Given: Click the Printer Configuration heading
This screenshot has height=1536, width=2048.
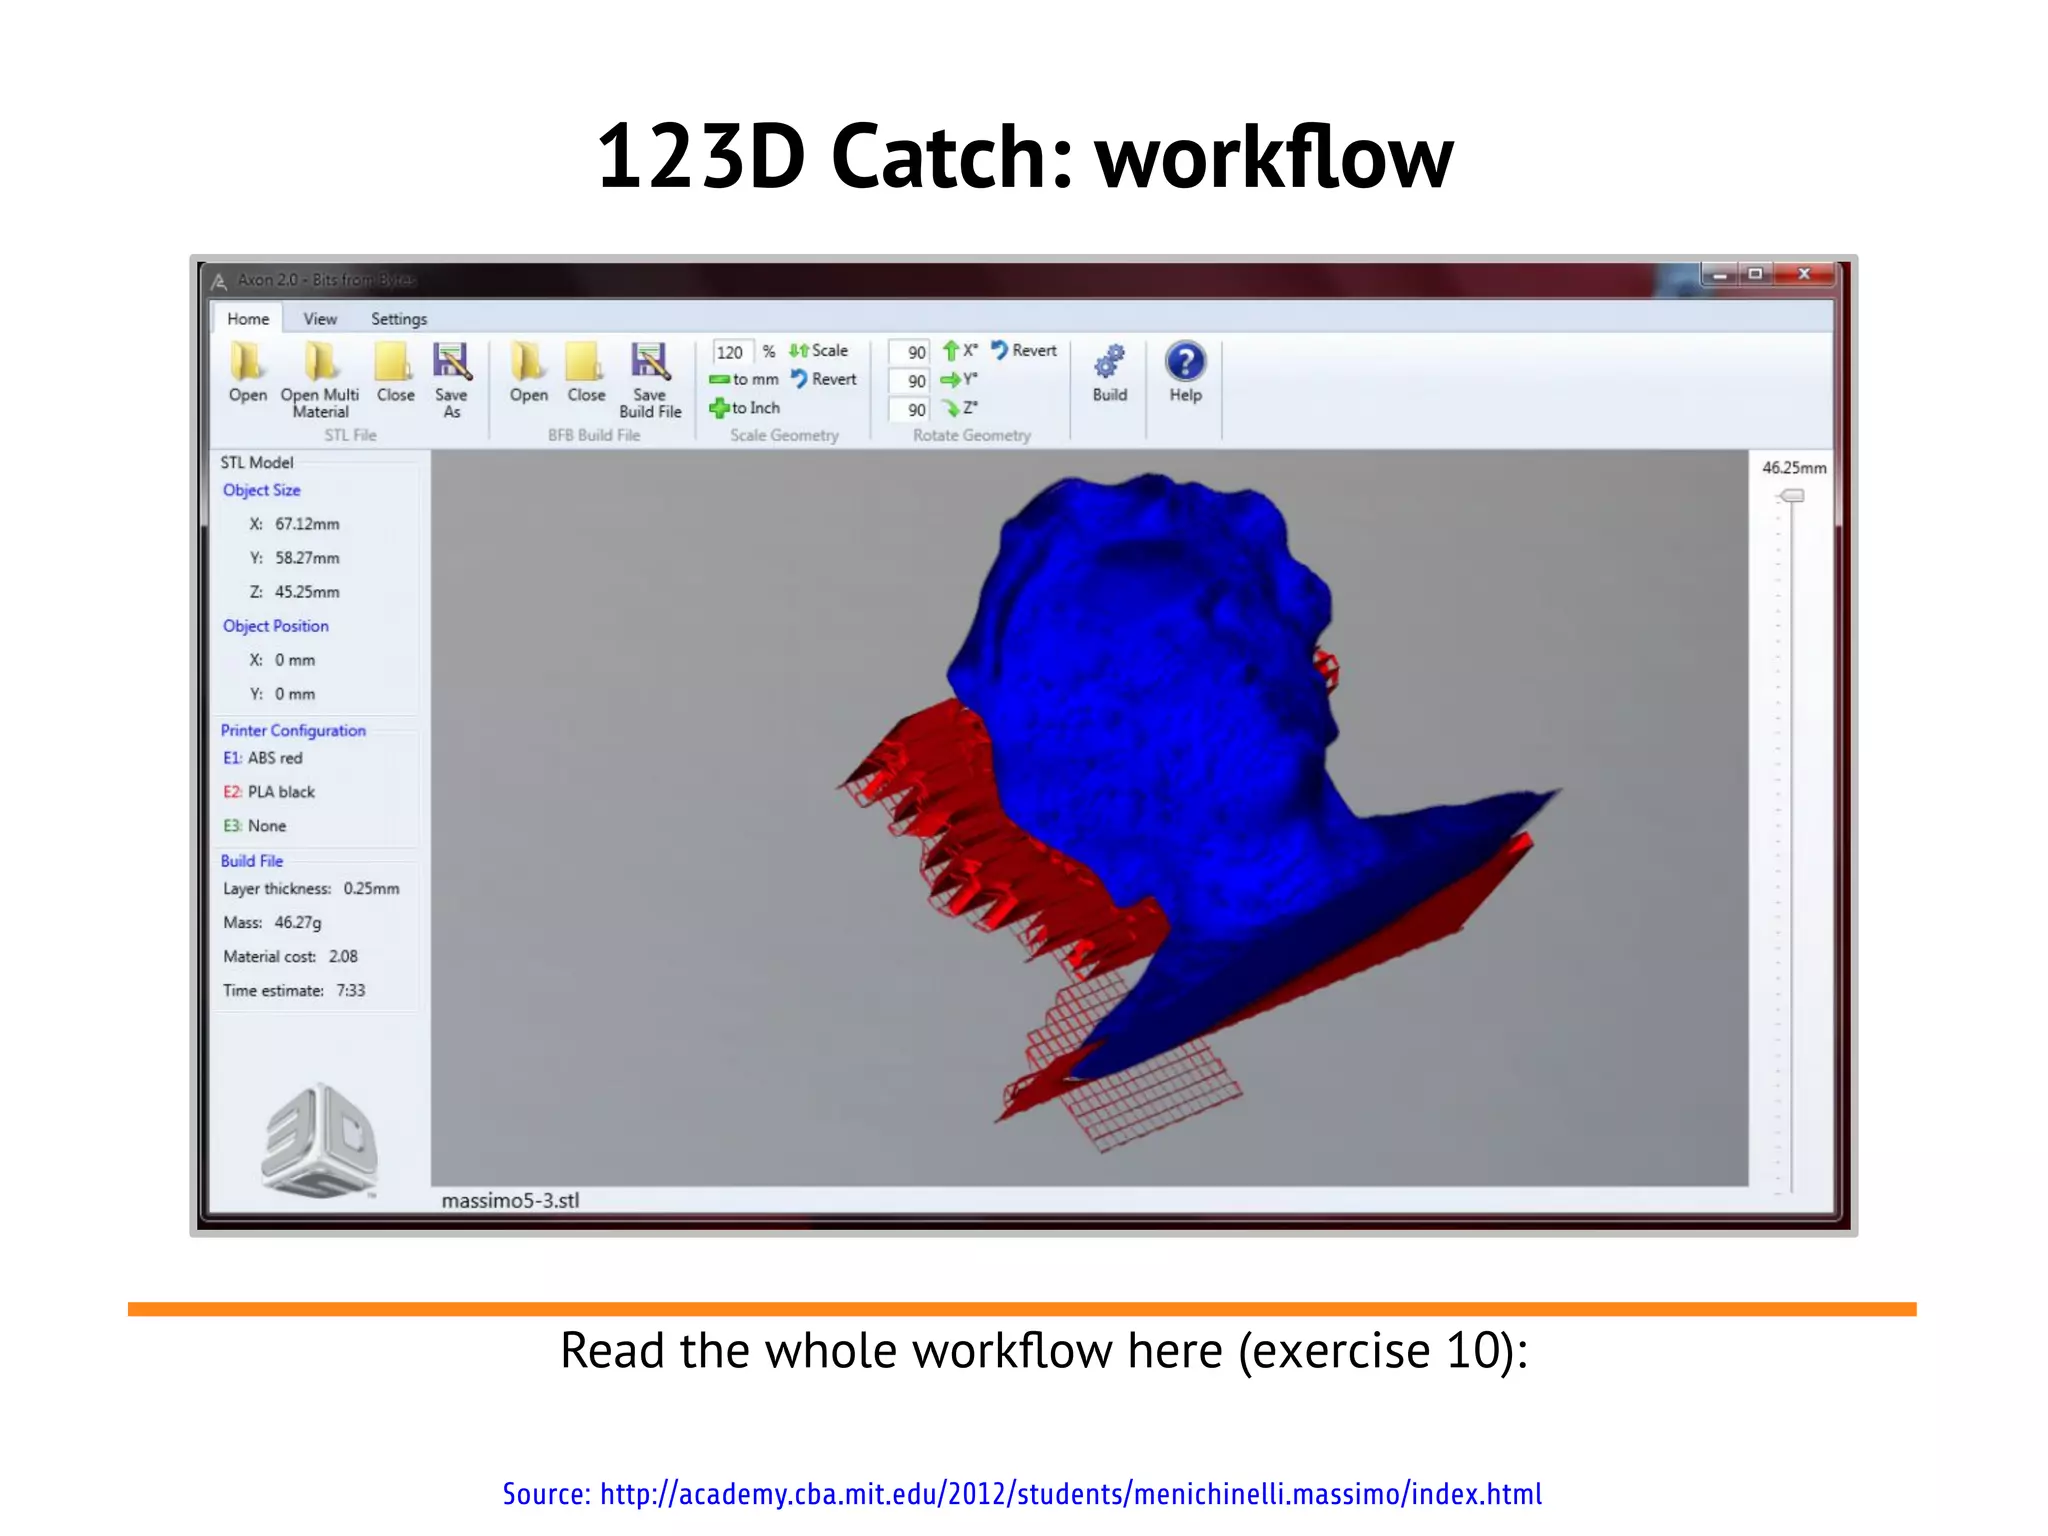Looking at the screenshot, I should click(293, 731).
